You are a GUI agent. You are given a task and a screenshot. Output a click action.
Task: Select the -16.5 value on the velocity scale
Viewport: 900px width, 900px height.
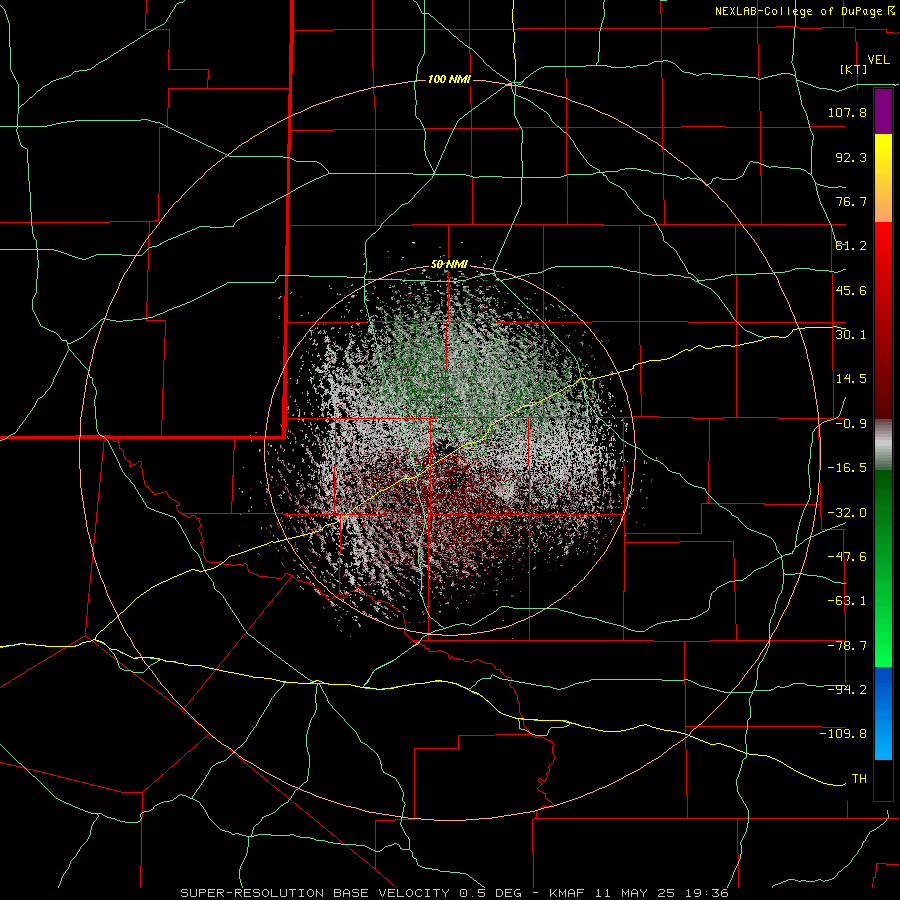847,468
